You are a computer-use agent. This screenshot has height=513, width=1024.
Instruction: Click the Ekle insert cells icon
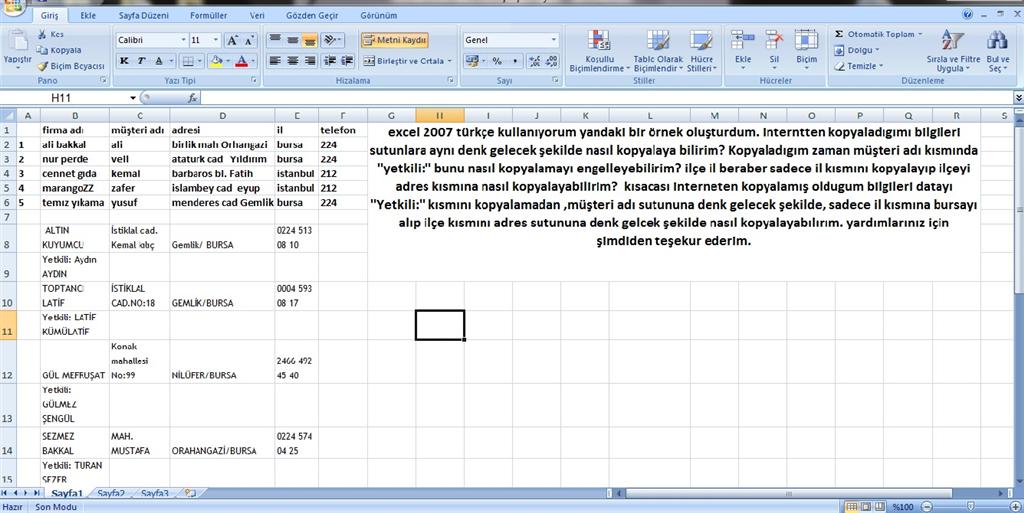pyautogui.click(x=743, y=40)
